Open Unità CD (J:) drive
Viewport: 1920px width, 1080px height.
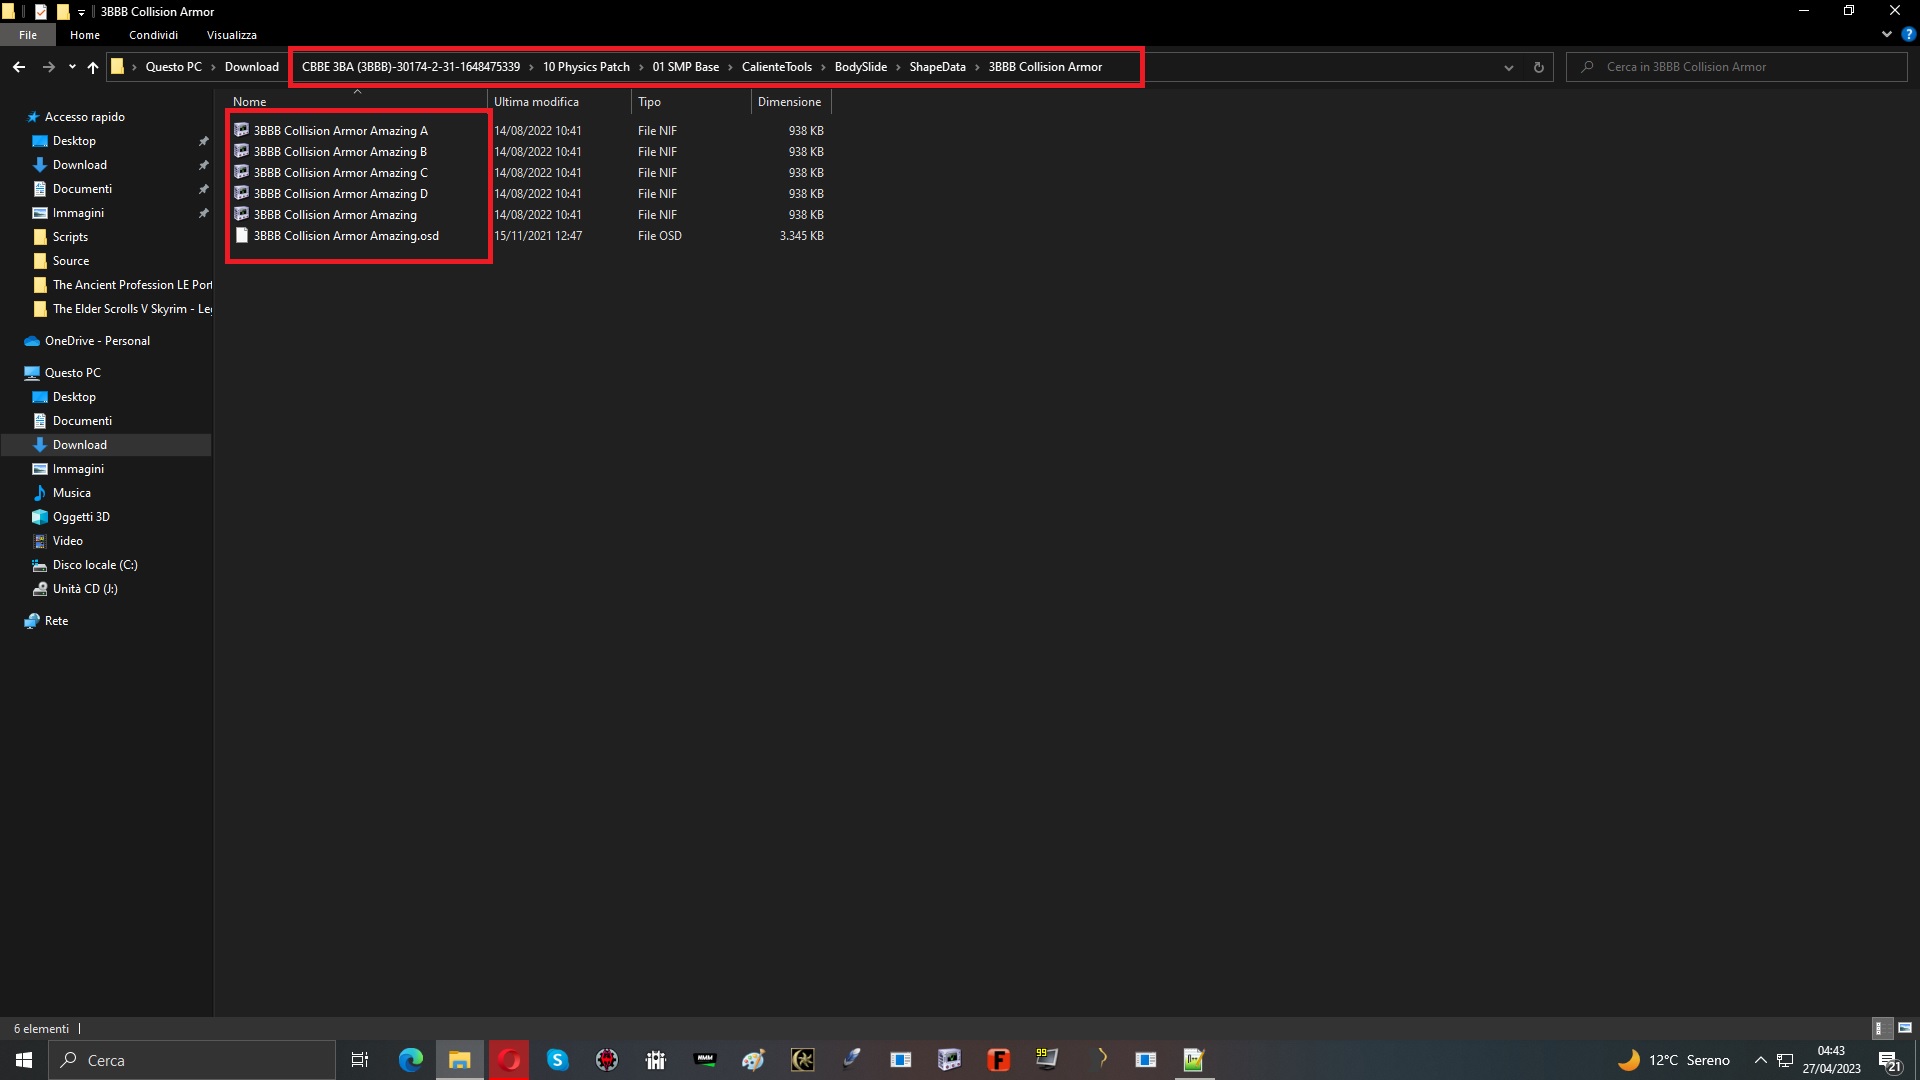click(85, 589)
